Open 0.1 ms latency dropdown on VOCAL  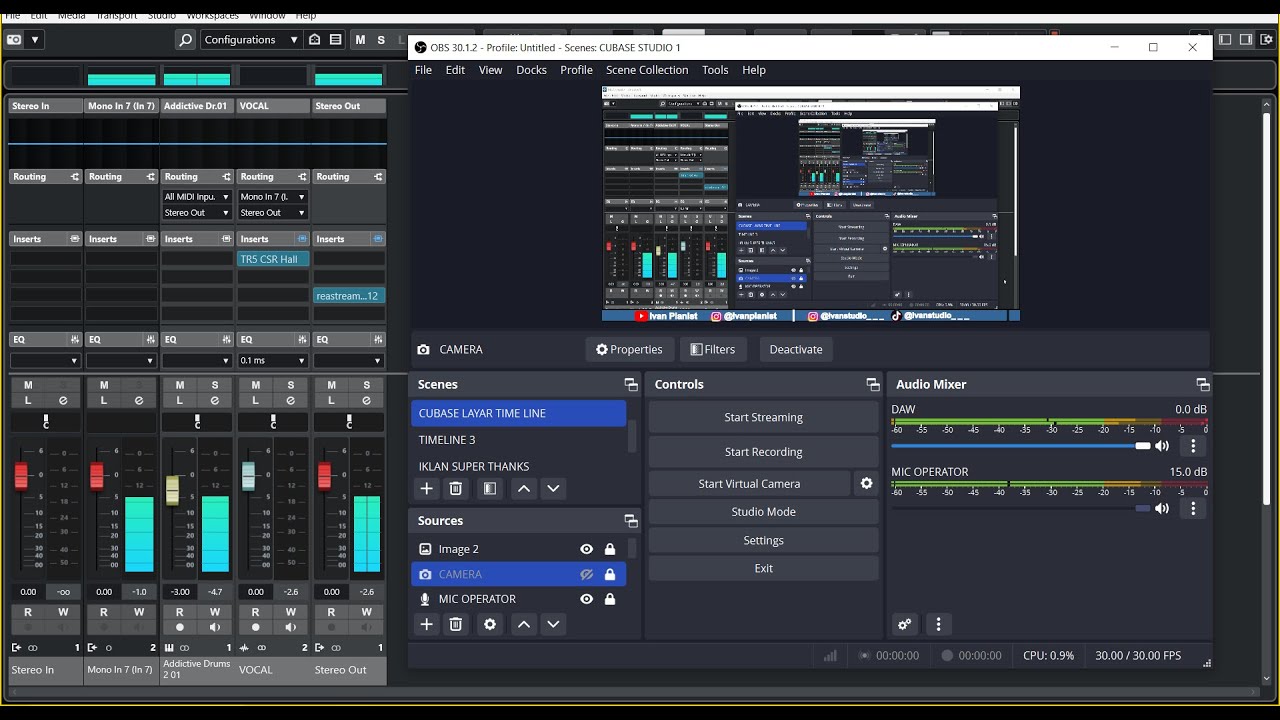click(x=273, y=361)
